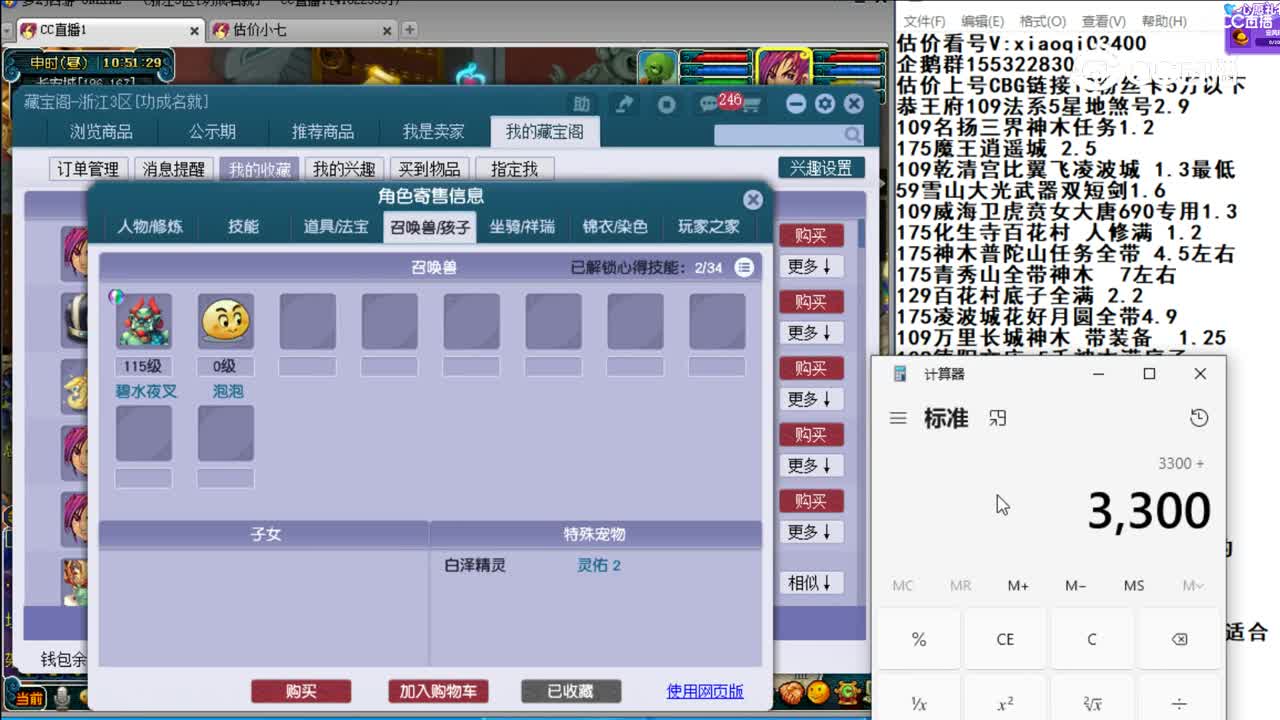Open 查看(V) menu in Notepad
The height and width of the screenshot is (720, 1280).
click(x=1103, y=21)
